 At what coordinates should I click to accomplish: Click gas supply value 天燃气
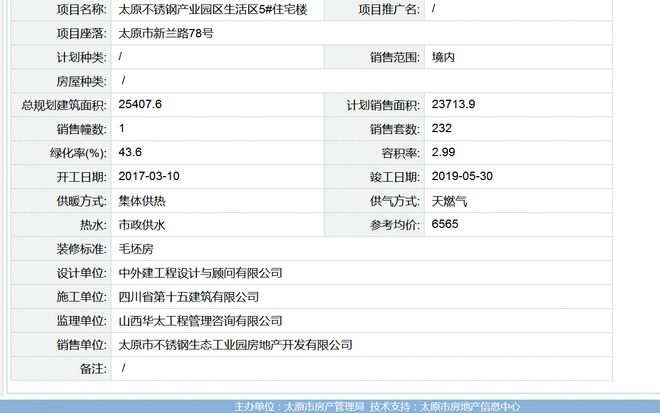(449, 201)
